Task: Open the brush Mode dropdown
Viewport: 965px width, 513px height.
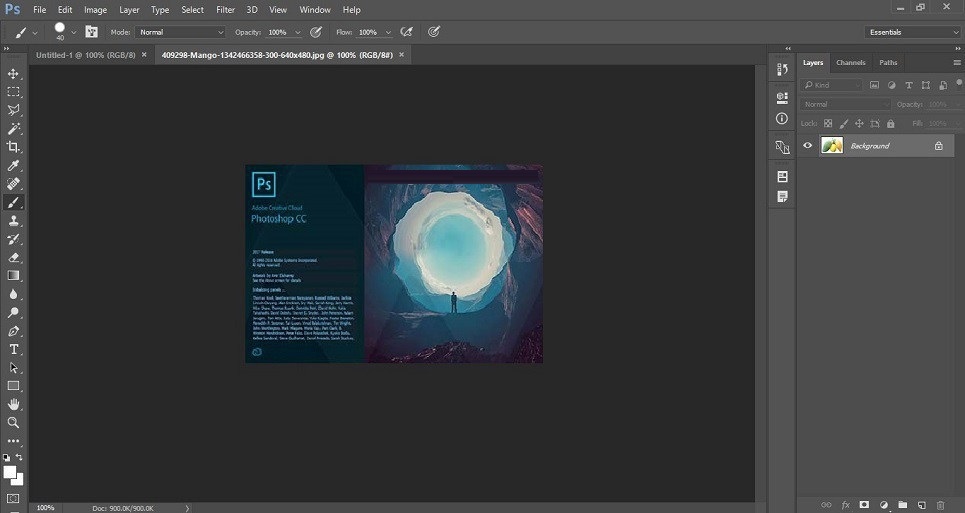Action: tap(178, 32)
